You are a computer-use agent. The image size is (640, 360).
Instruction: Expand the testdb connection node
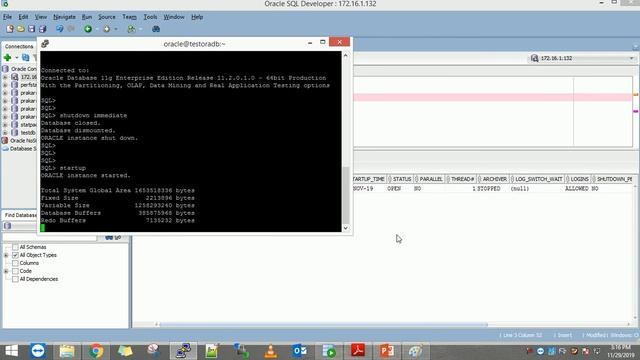(5, 133)
